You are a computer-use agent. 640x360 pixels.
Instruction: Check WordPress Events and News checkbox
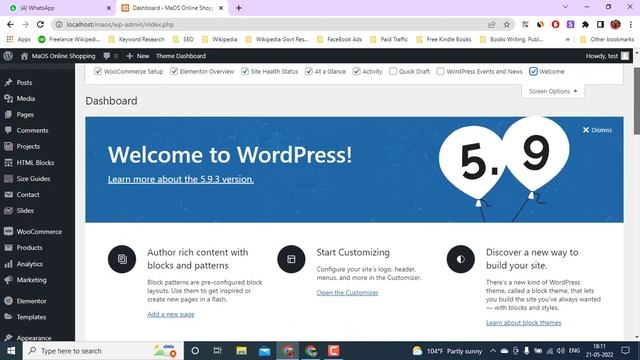pos(440,71)
